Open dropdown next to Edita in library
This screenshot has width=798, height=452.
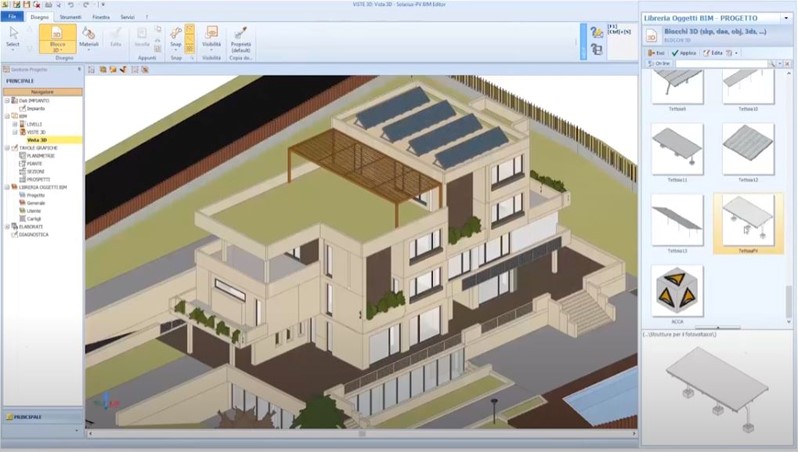pos(736,53)
